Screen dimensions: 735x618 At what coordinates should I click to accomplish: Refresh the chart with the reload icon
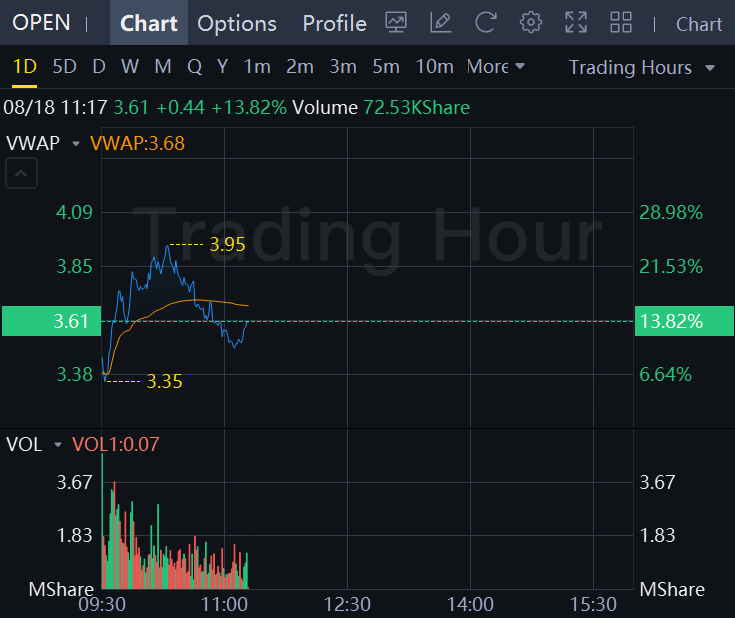coord(486,23)
